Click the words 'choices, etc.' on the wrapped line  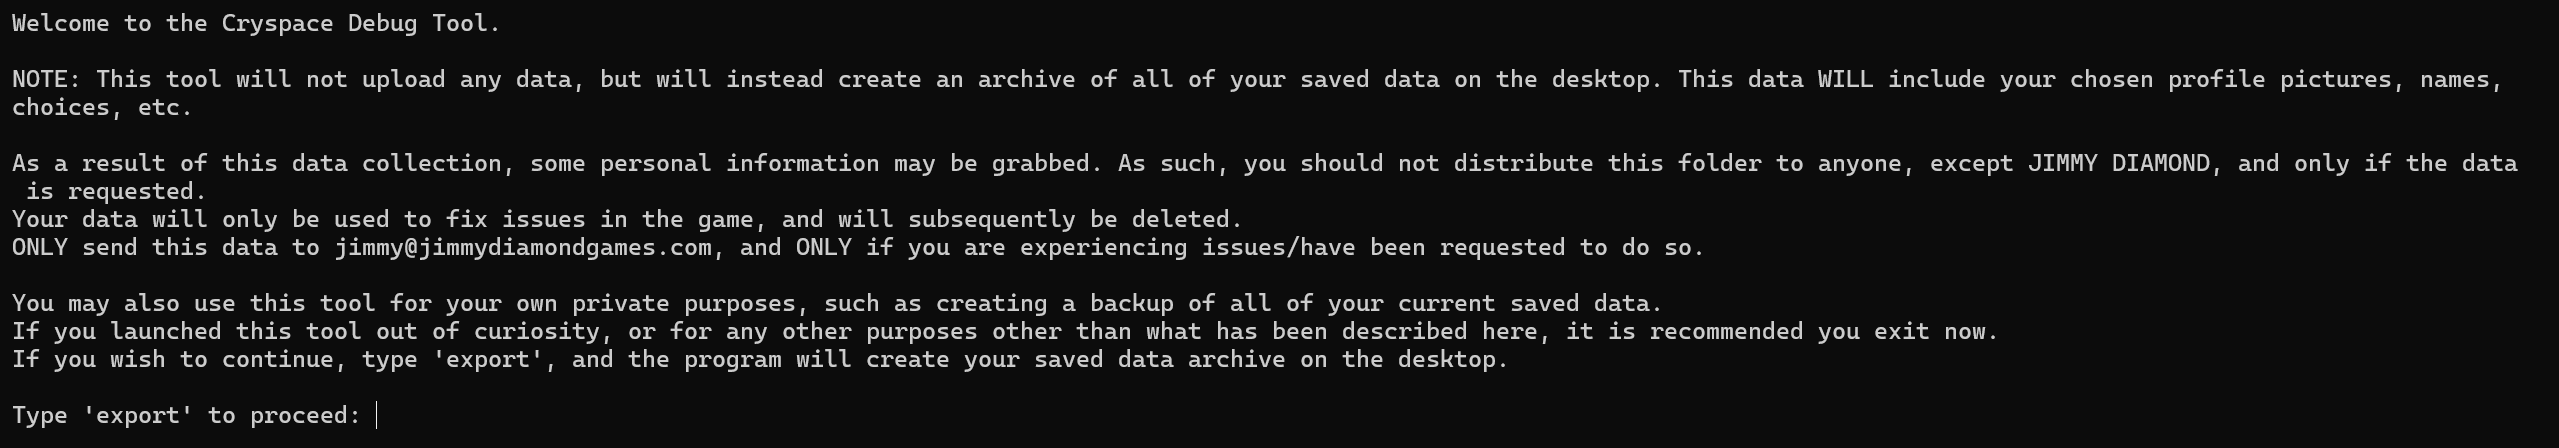[x=102, y=107]
